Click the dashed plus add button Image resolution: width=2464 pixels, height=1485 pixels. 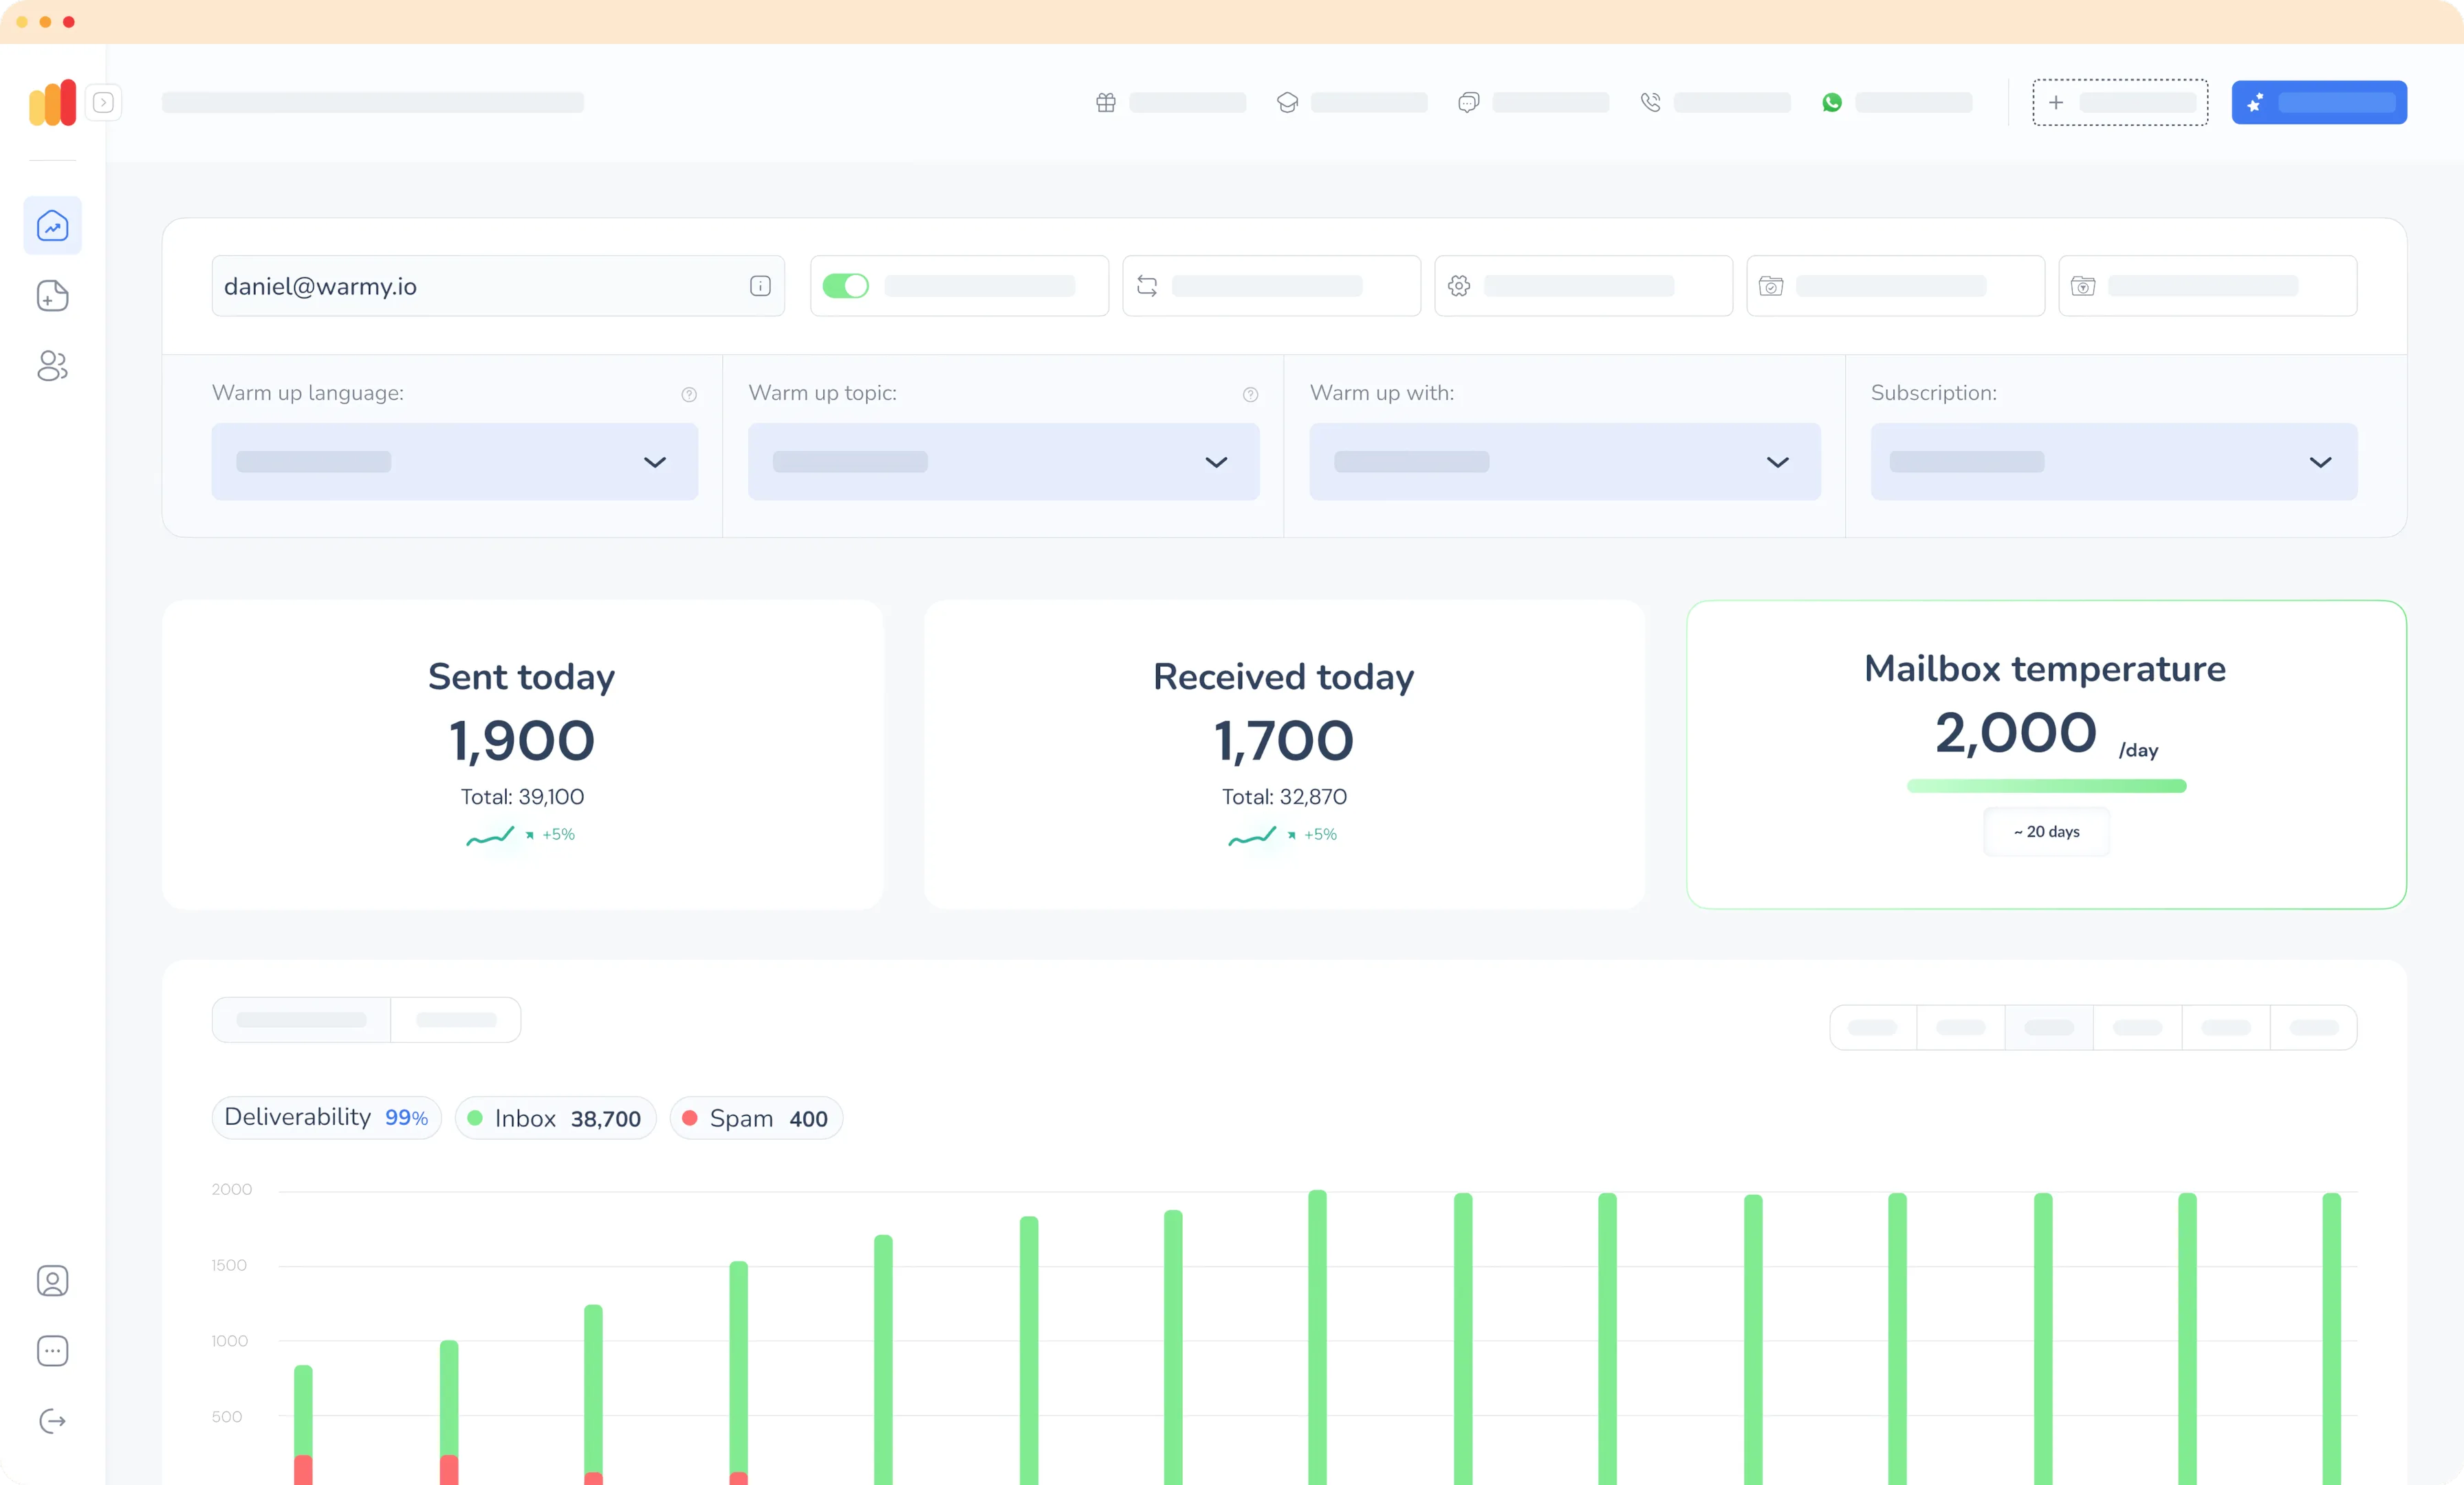(2119, 102)
